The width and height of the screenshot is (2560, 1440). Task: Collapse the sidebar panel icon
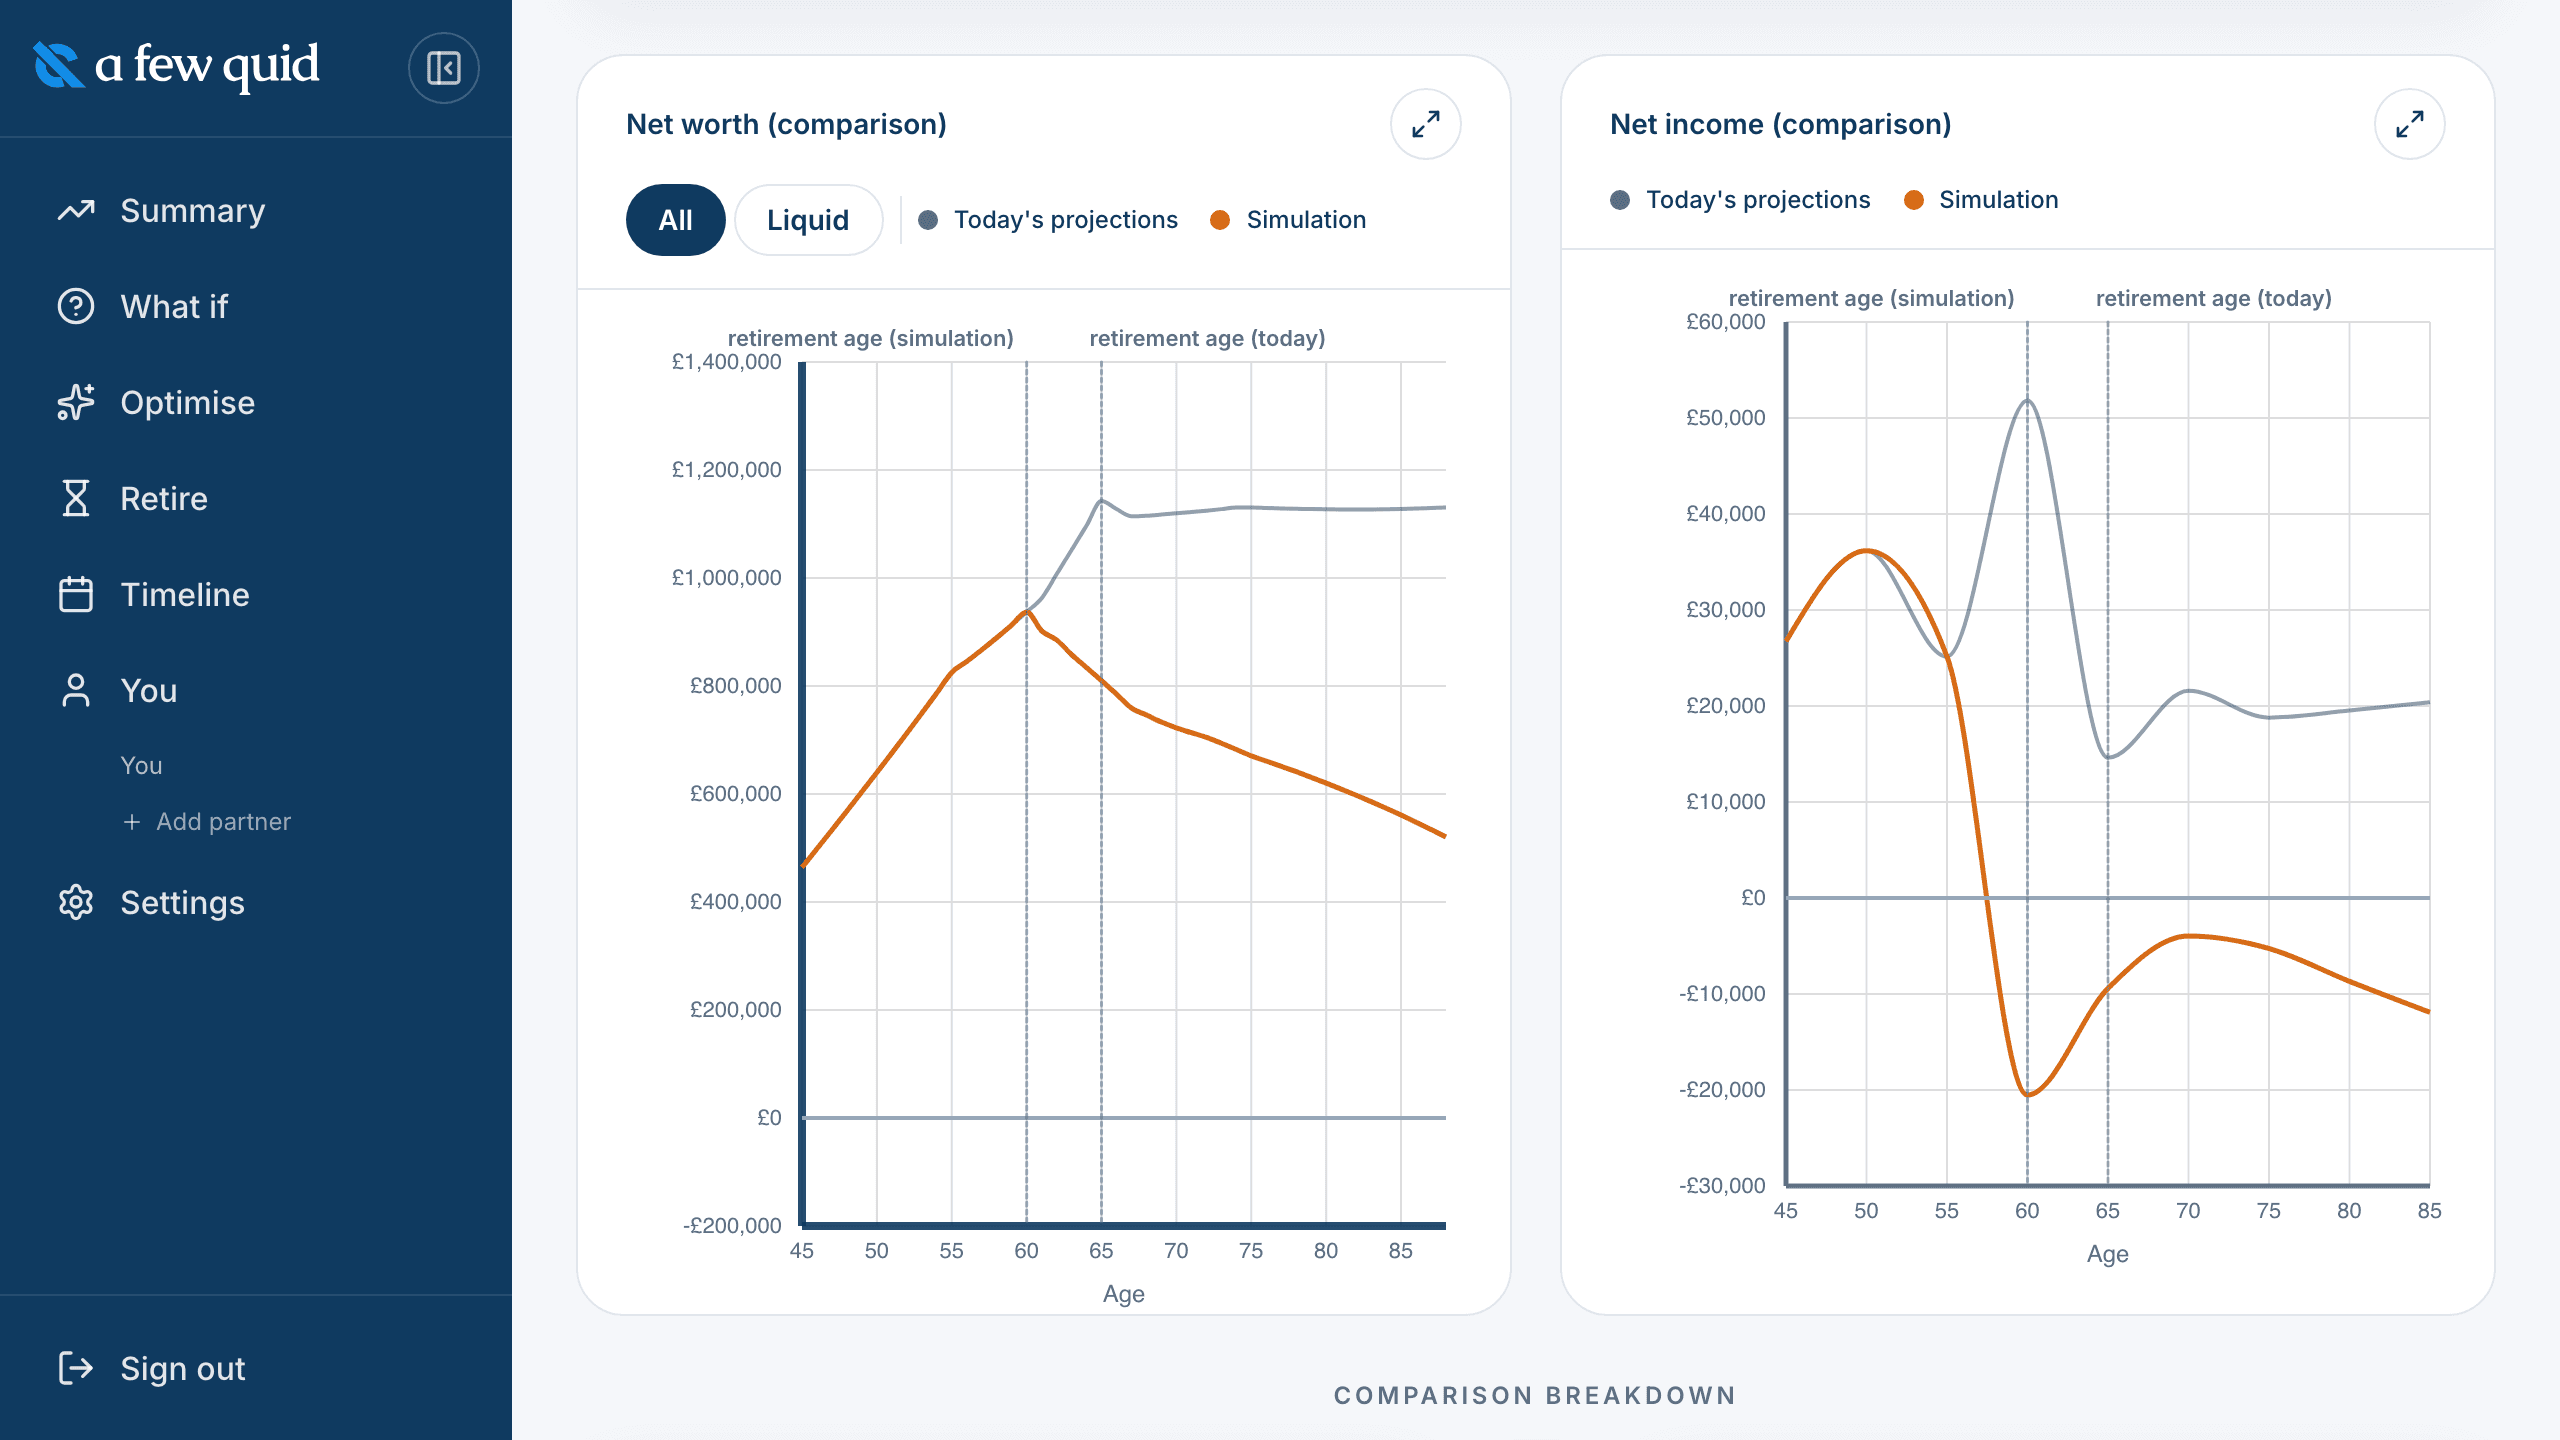coord(443,68)
